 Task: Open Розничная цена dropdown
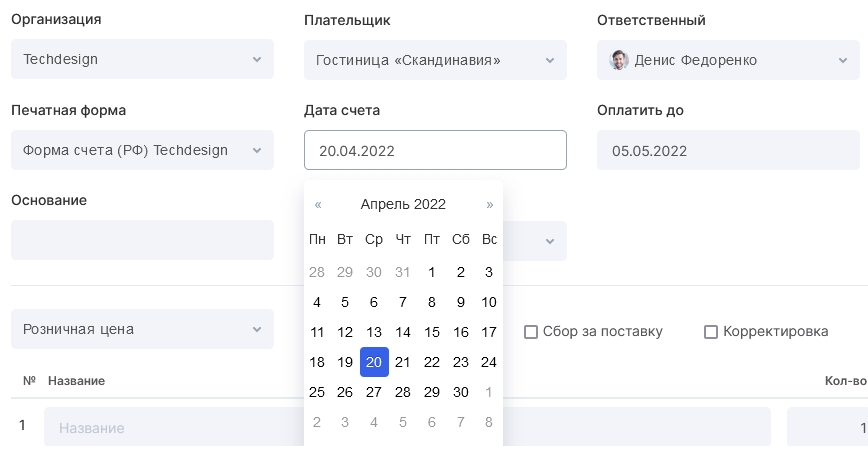coord(142,329)
